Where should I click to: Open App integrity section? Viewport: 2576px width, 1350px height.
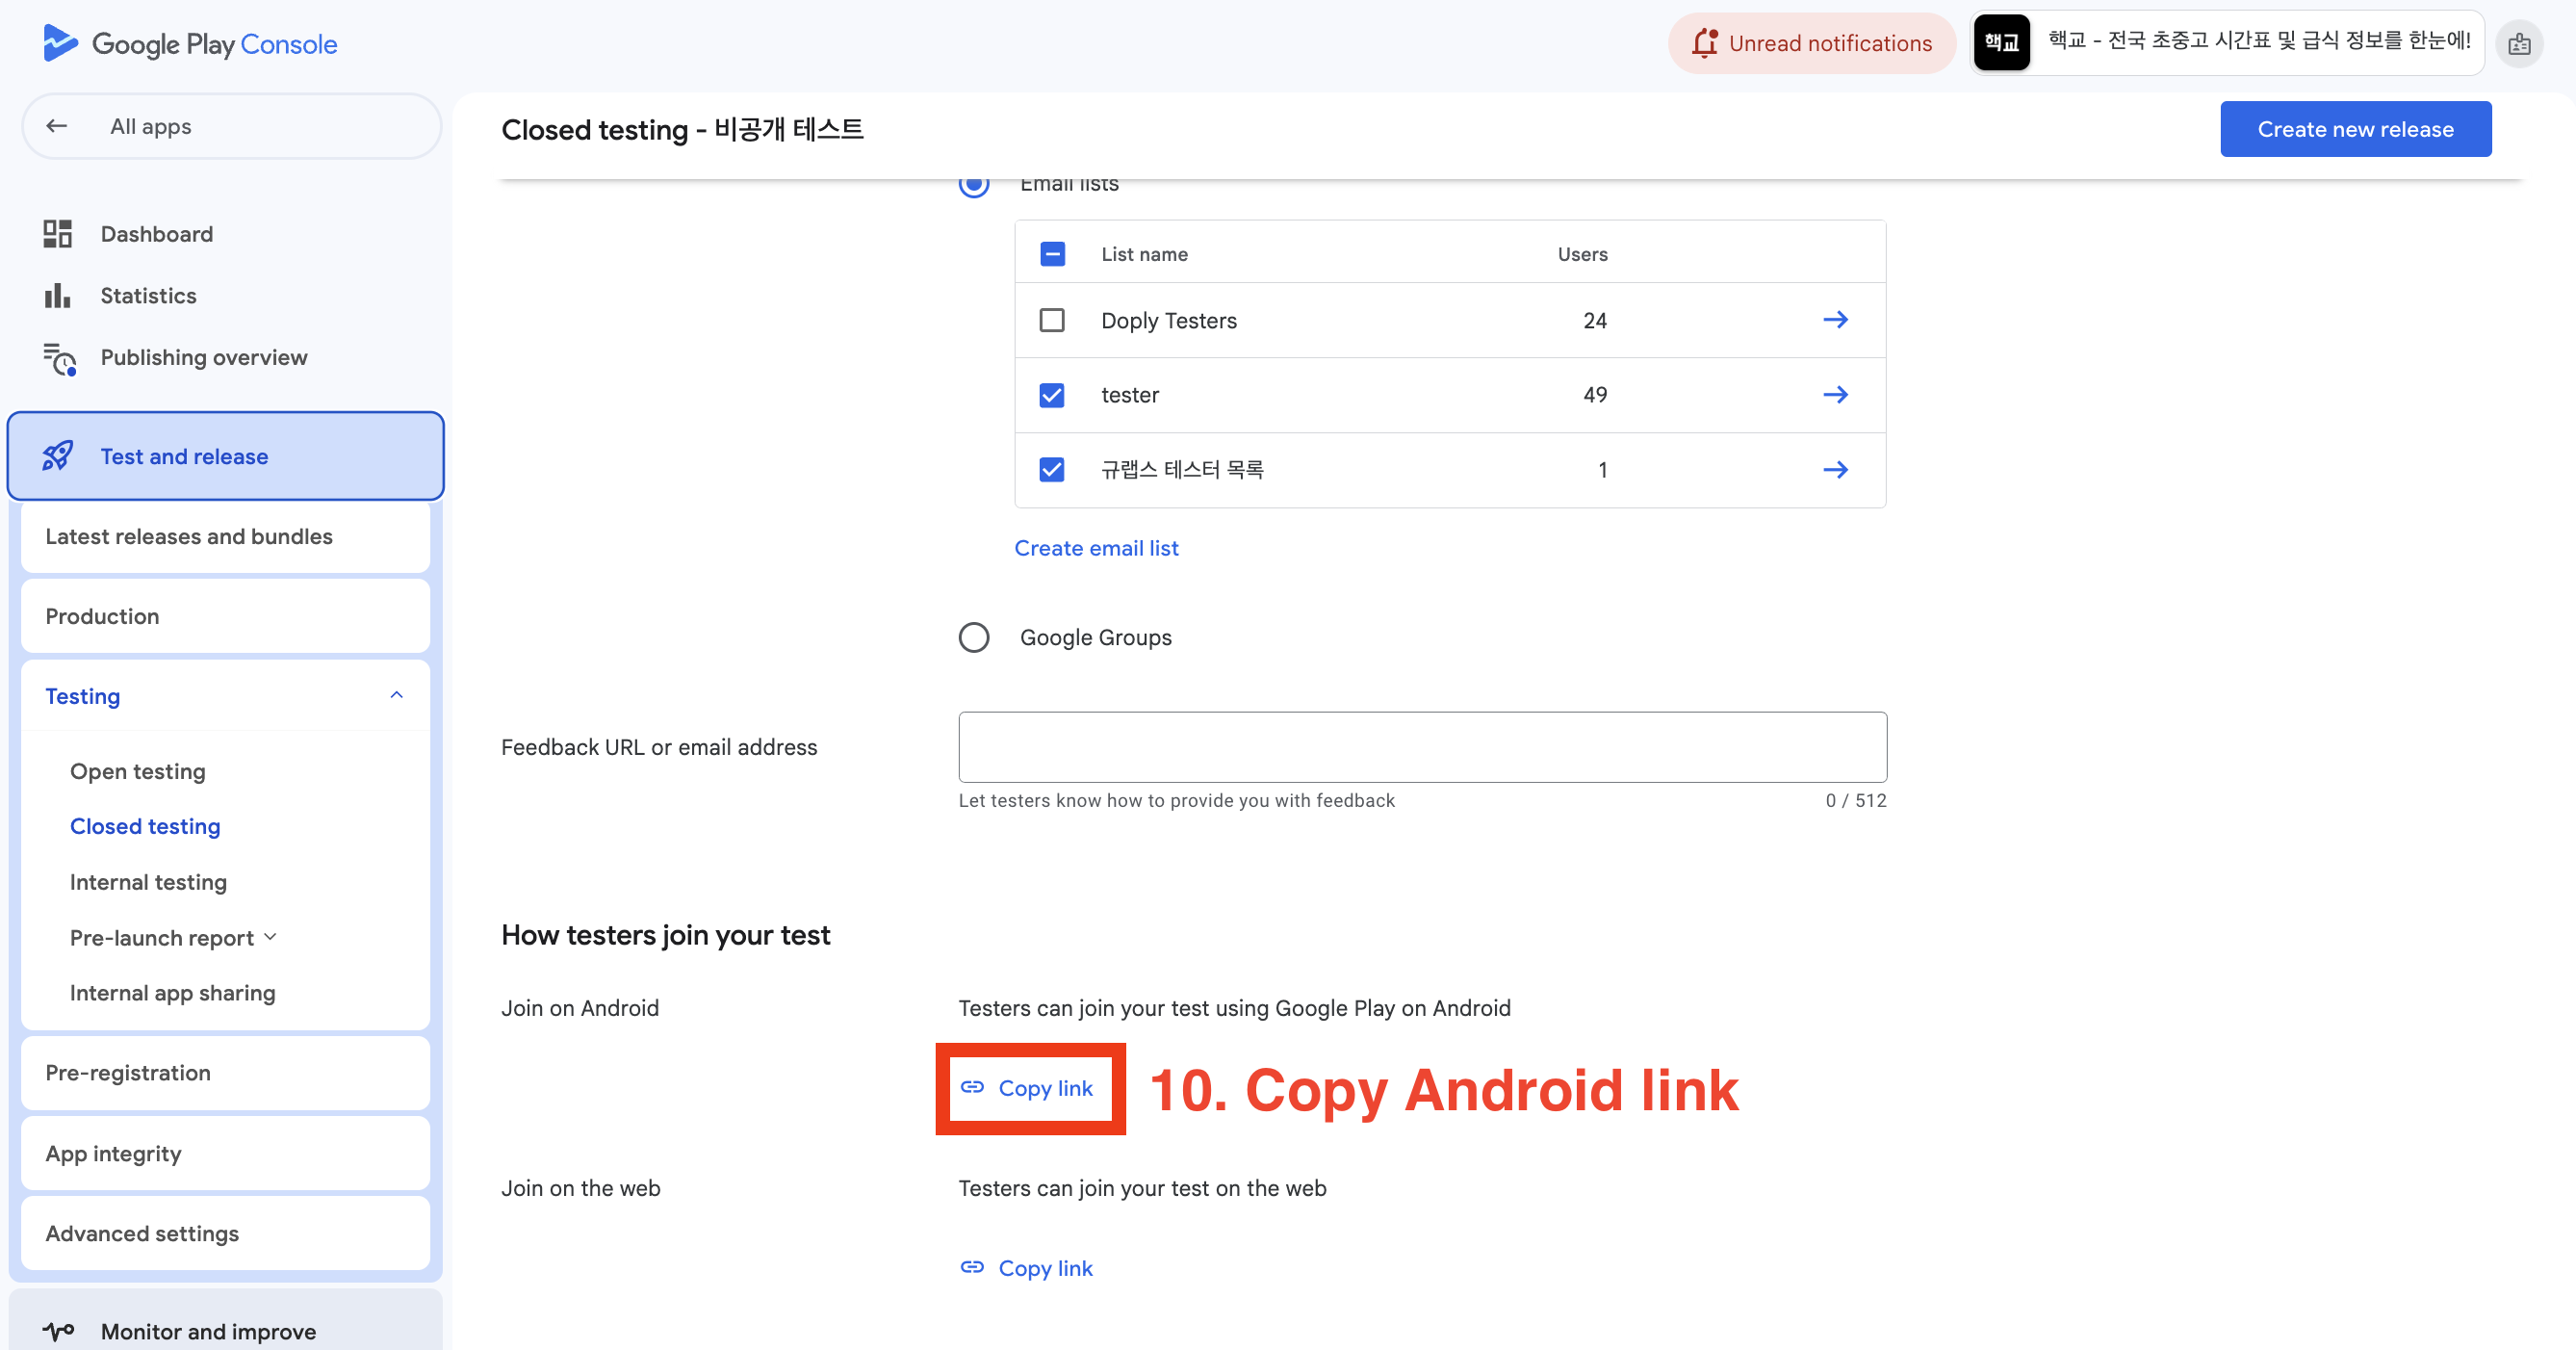point(226,1153)
